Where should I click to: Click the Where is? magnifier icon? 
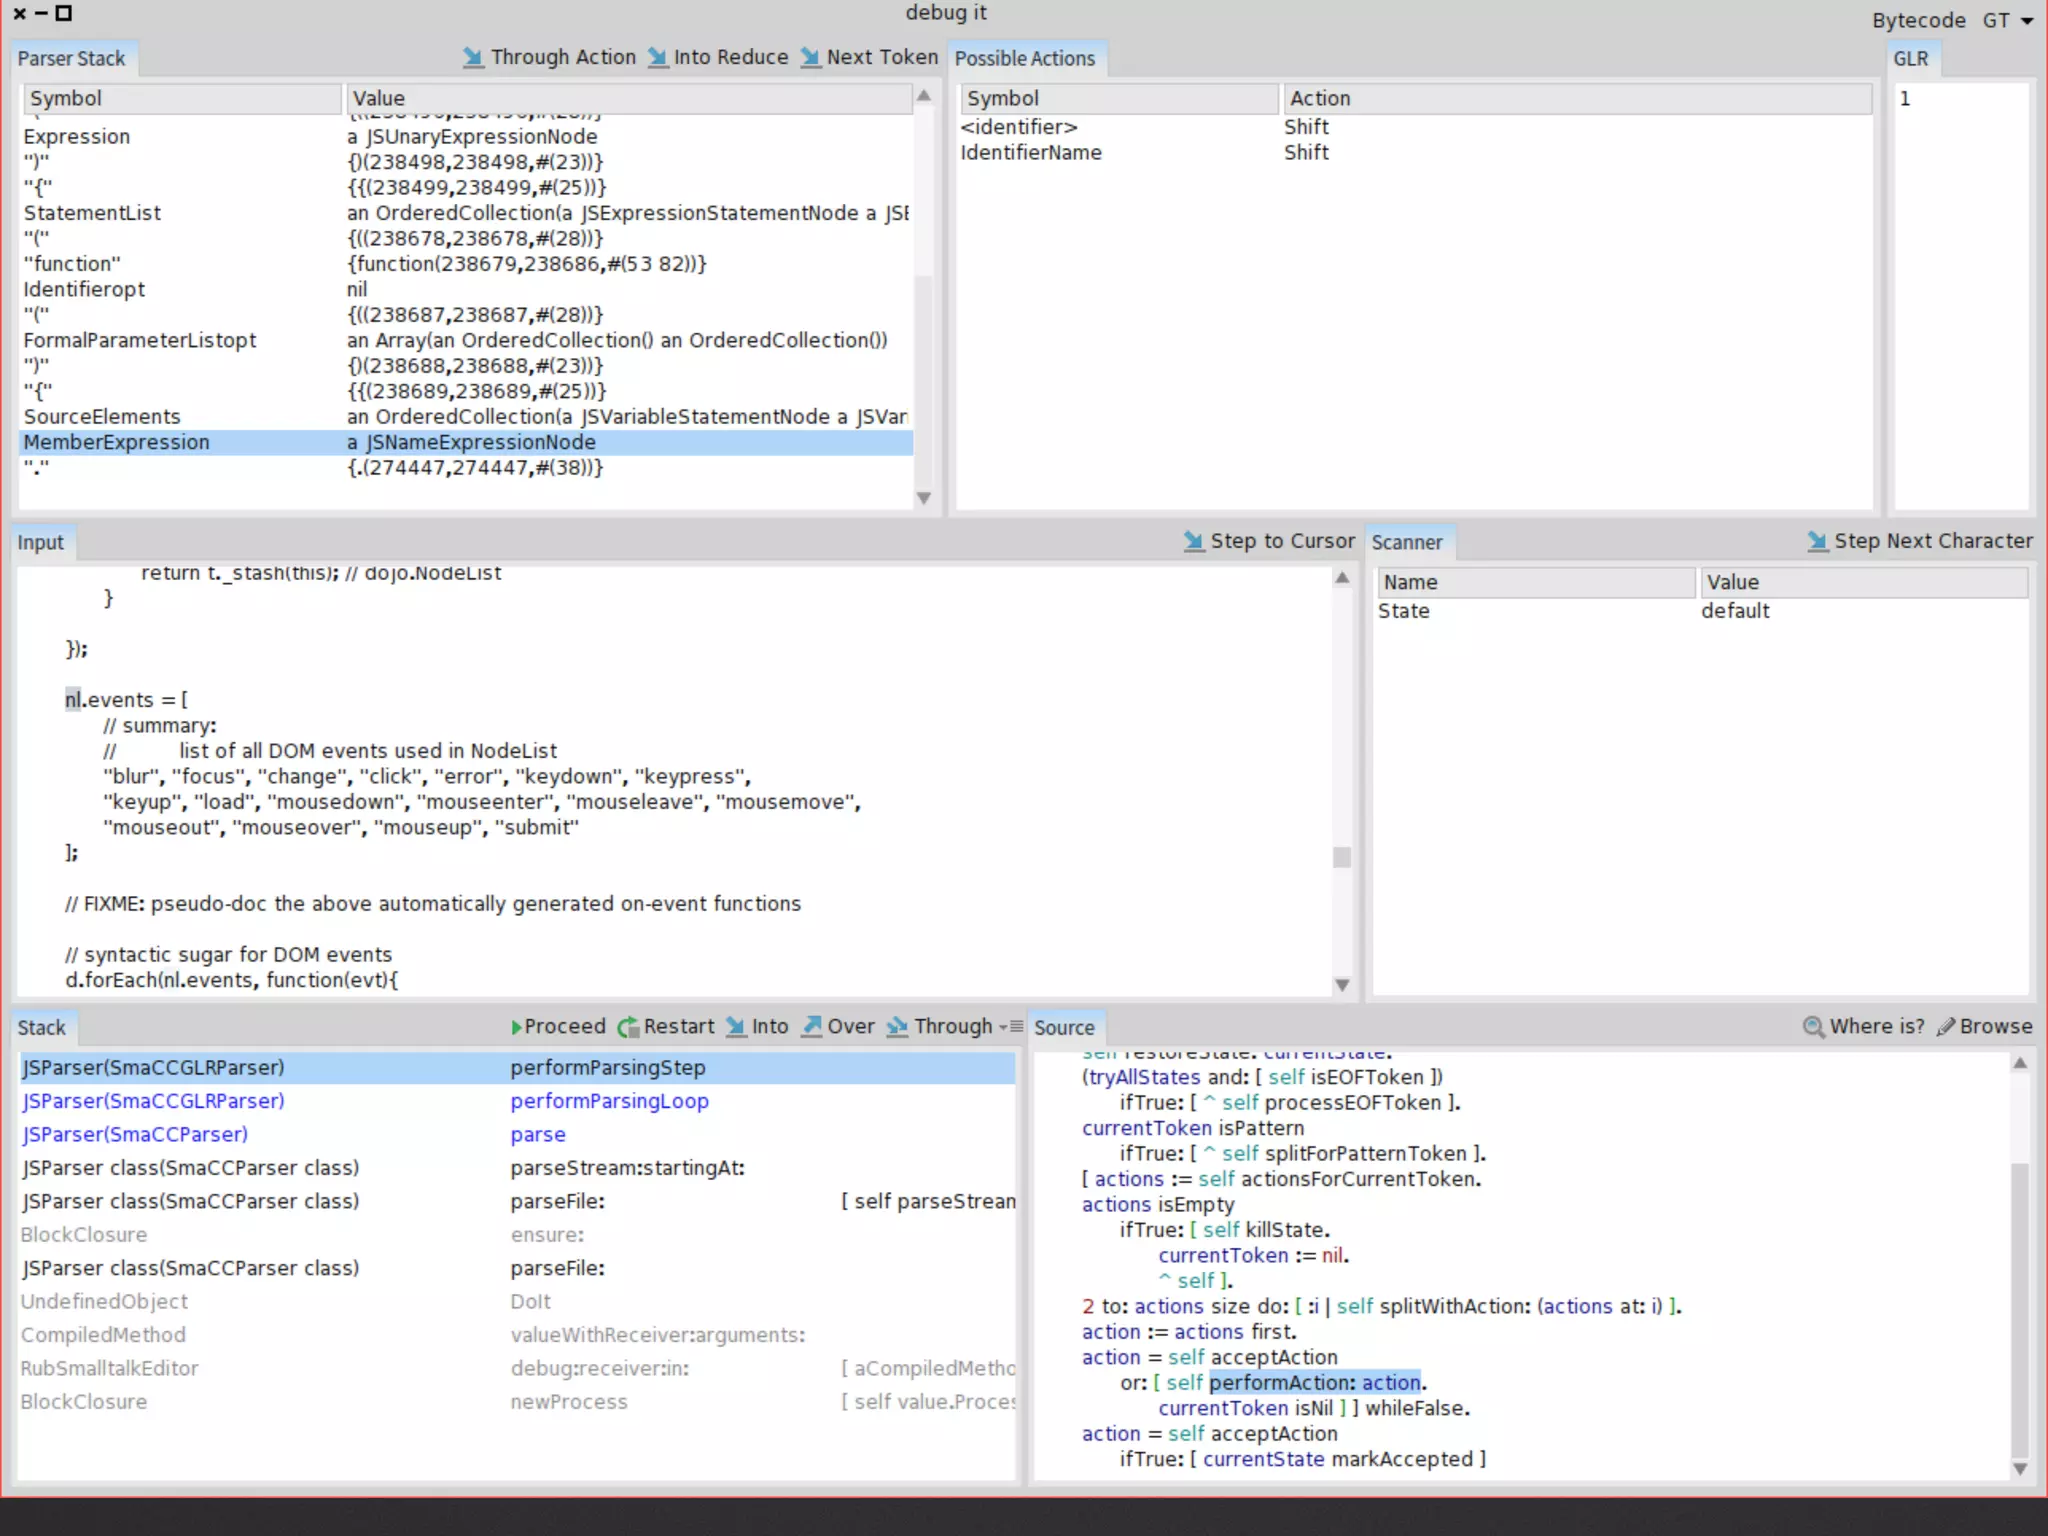tap(1813, 1027)
